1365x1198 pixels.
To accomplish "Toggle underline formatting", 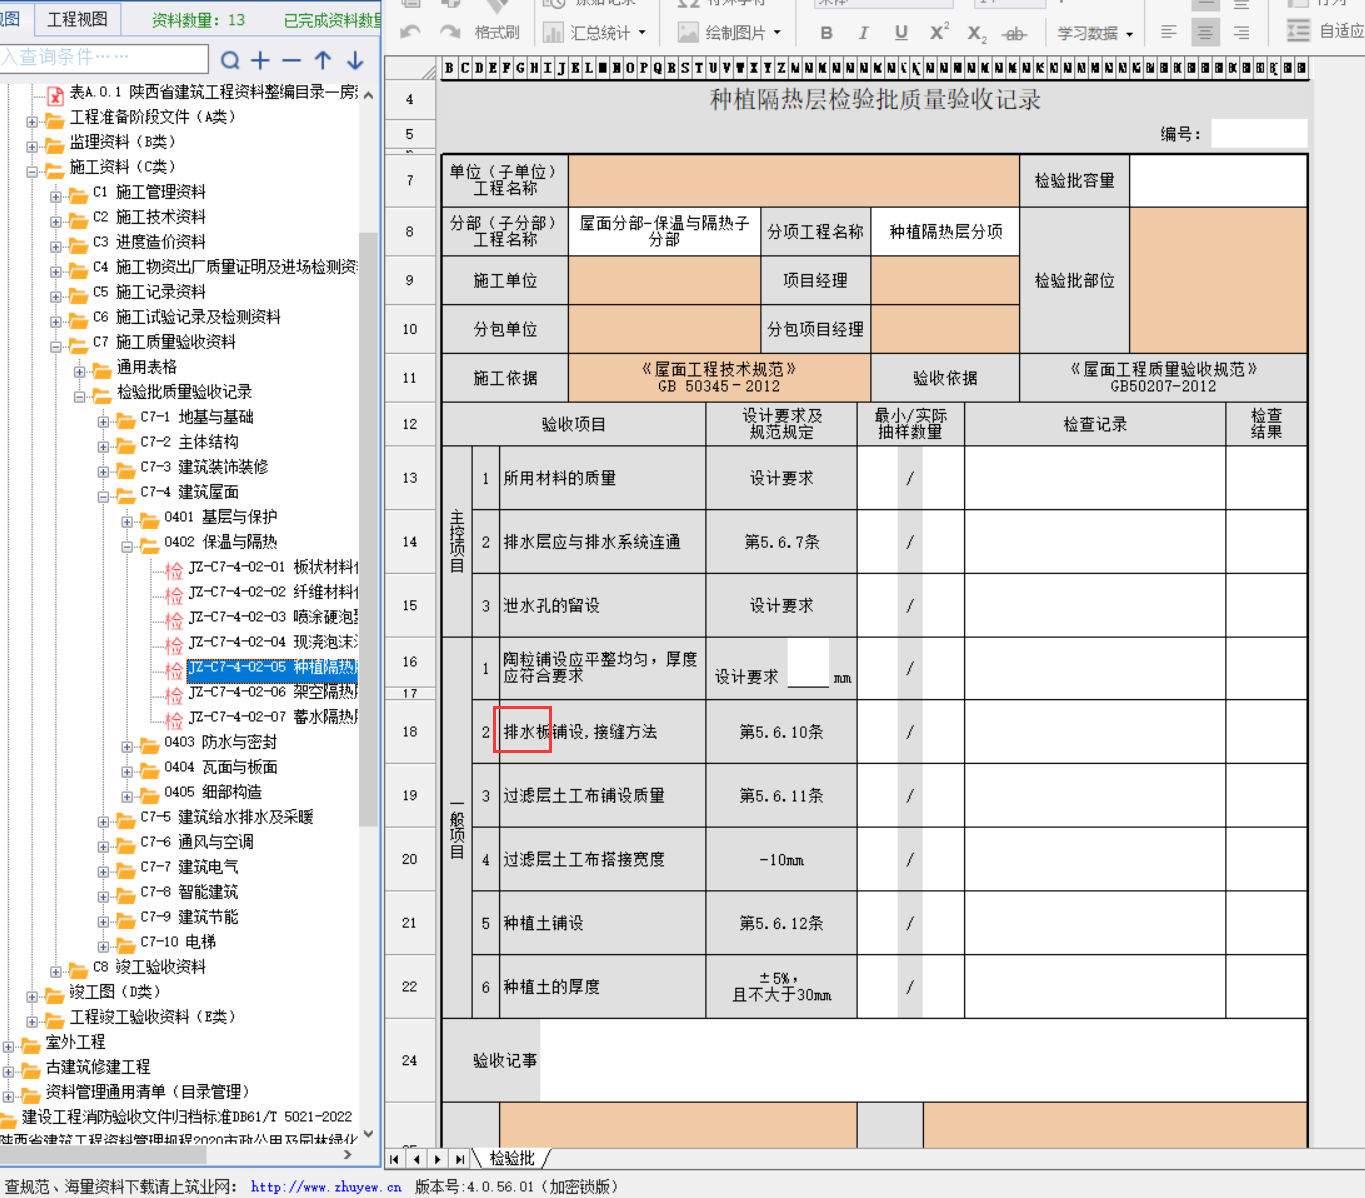I will 901,33.
